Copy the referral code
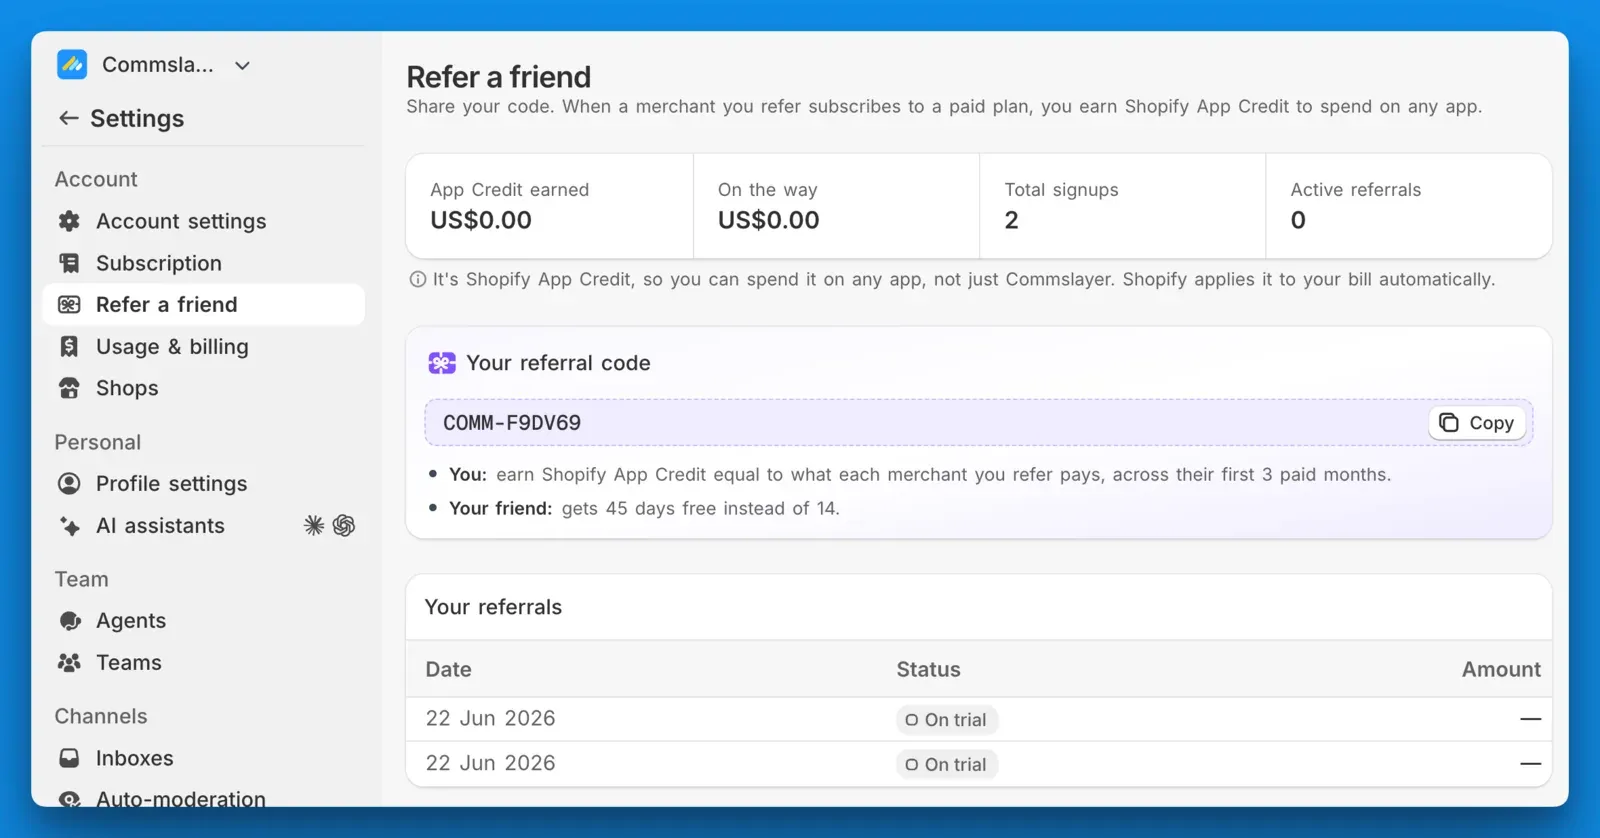This screenshot has width=1600, height=838. [x=1477, y=423]
